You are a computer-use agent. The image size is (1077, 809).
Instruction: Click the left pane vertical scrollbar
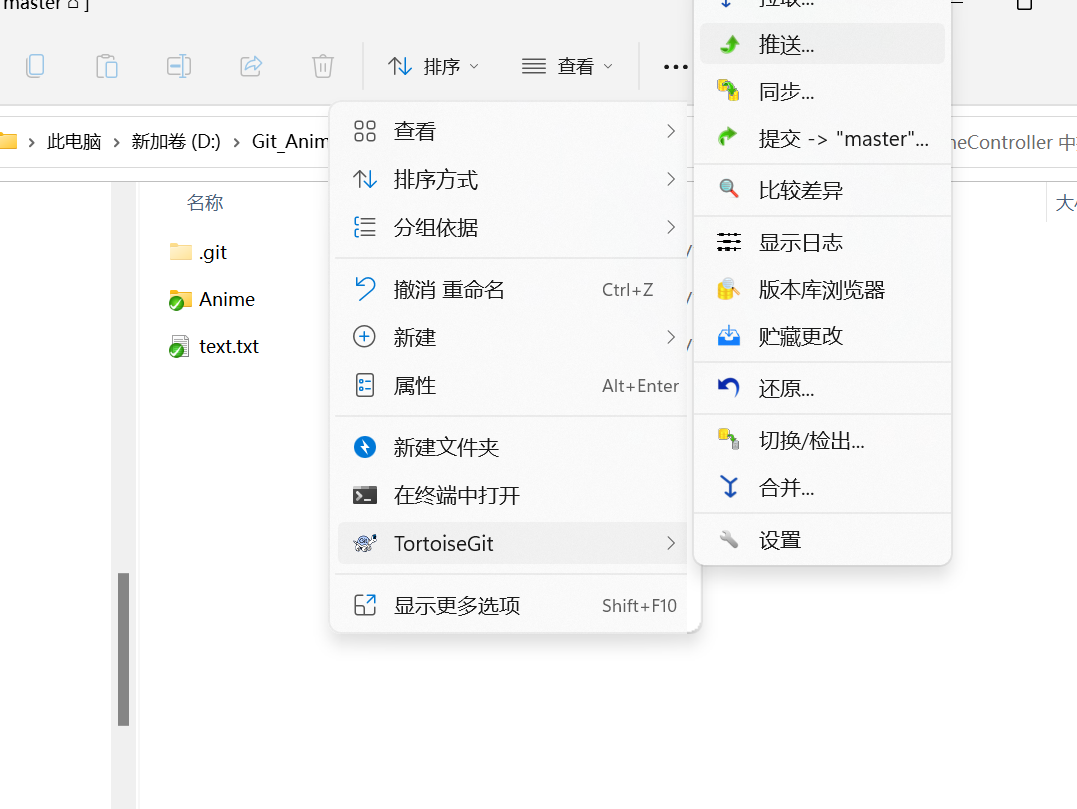[123, 648]
